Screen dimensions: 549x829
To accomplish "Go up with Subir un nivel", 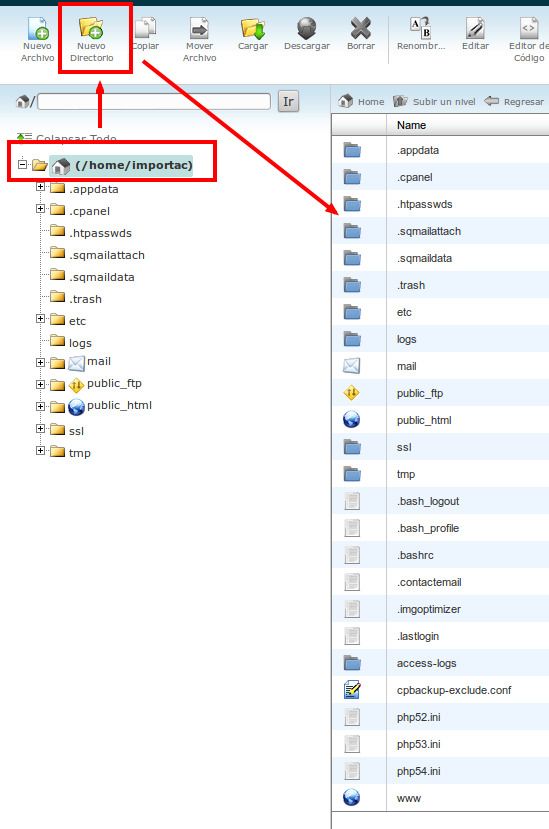I will click(x=434, y=101).
